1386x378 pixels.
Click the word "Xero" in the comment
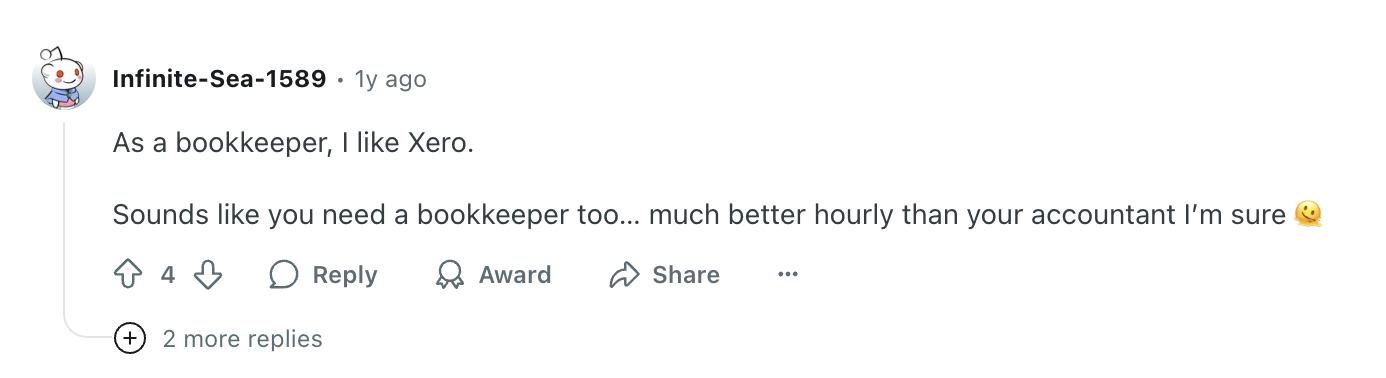click(x=439, y=144)
